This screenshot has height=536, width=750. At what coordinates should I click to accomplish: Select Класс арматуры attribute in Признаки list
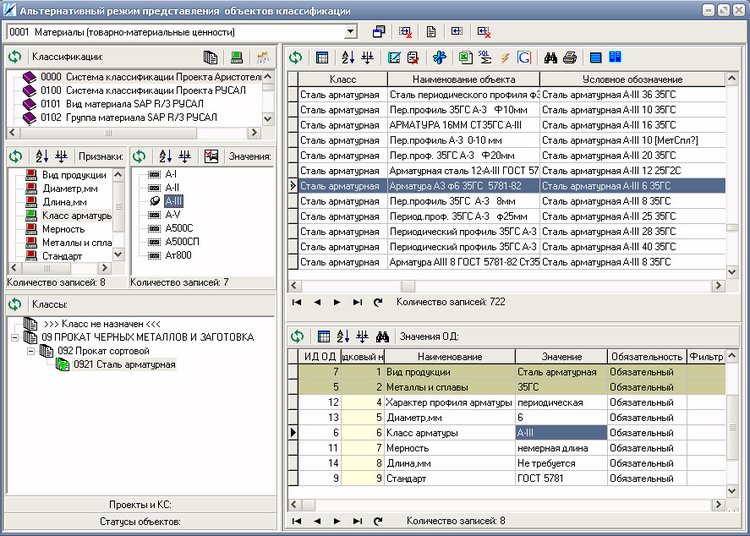pos(76,215)
